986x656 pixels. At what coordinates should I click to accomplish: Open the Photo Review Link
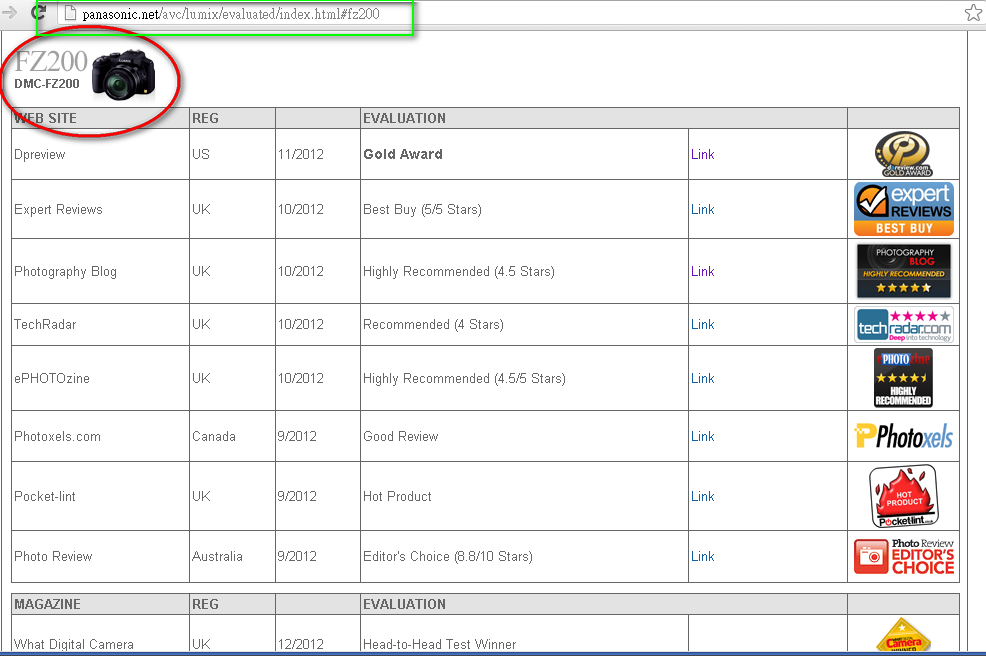[702, 557]
